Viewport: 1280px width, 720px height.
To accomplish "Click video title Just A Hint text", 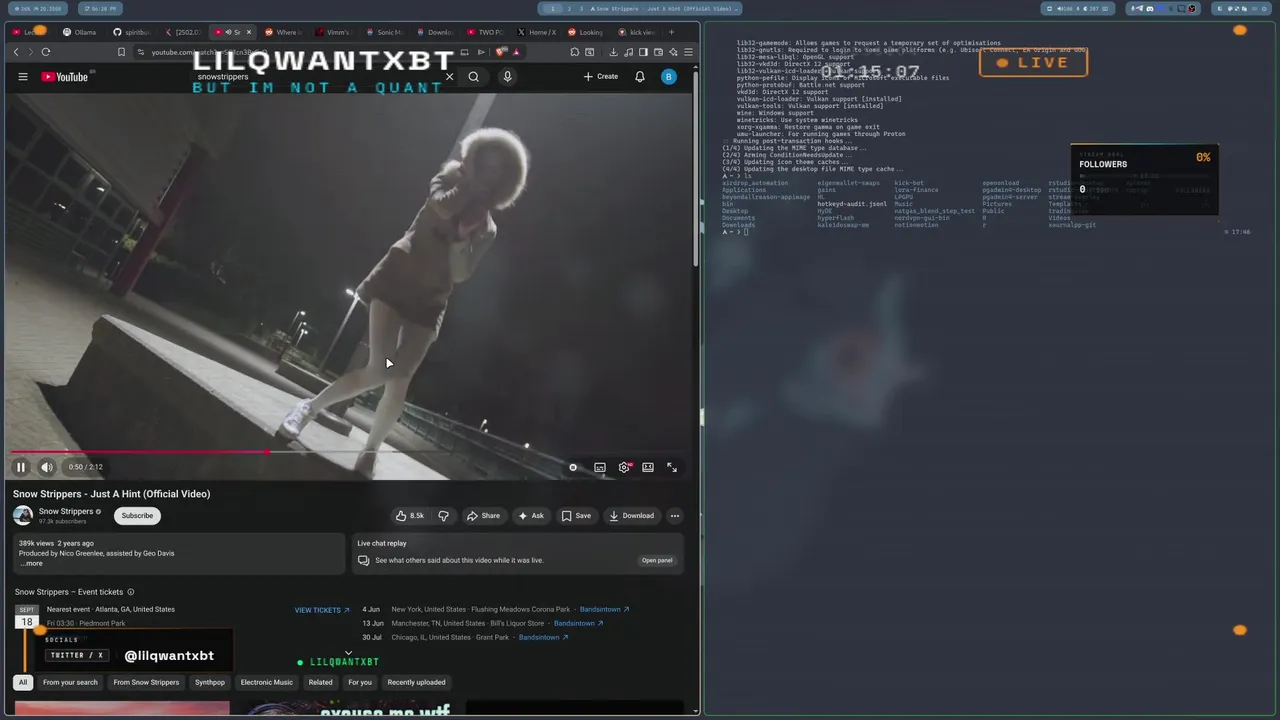I will tap(112, 494).
